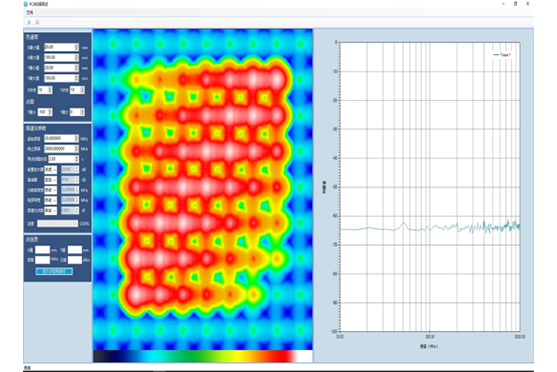
Task: Adjust the point-plot Y maximum spinner showing 0
Action: tap(82, 112)
